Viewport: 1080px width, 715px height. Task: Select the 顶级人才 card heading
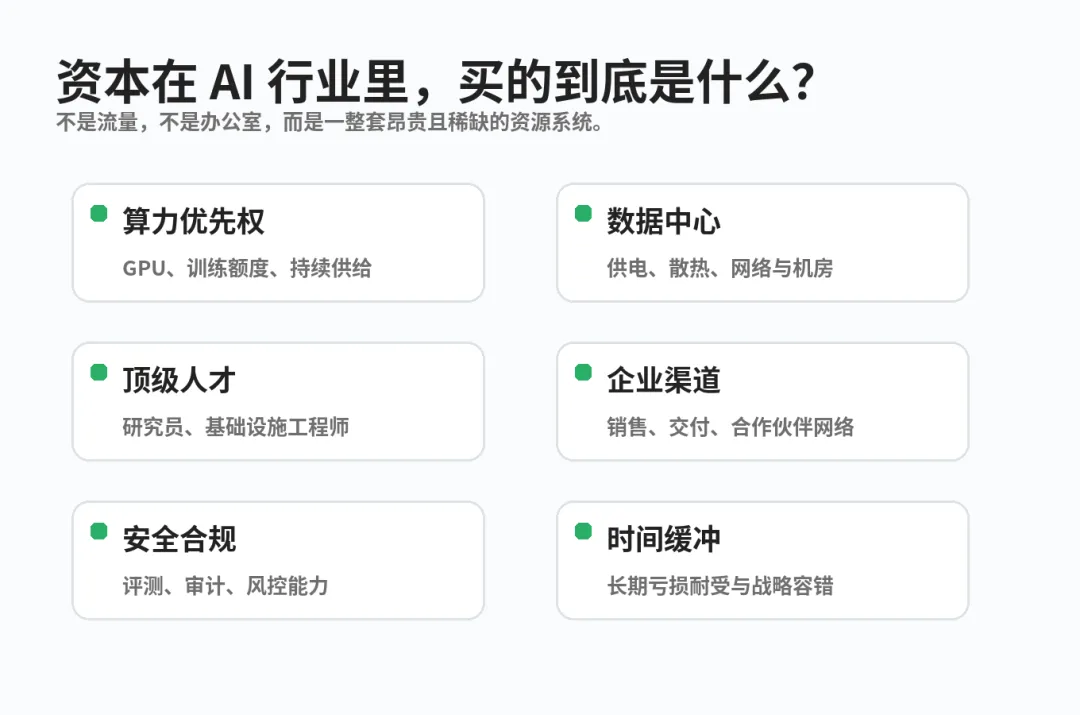point(179,380)
